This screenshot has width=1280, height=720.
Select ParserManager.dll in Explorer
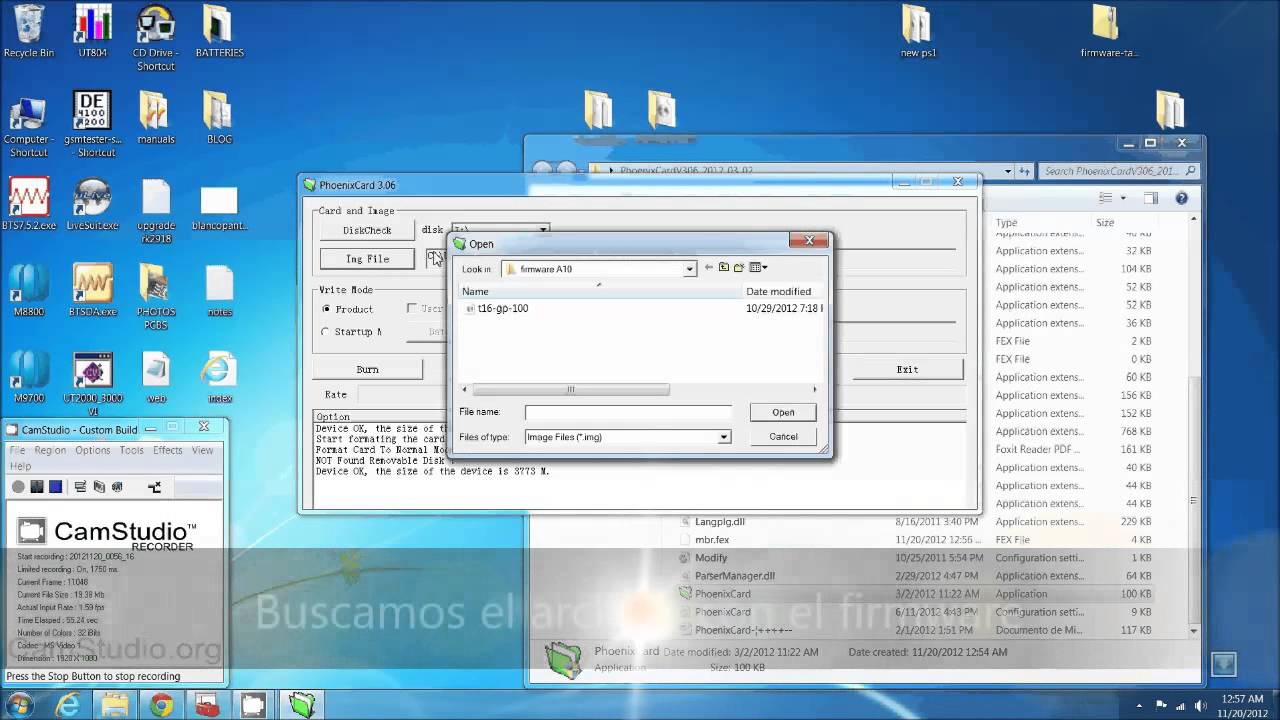point(734,576)
